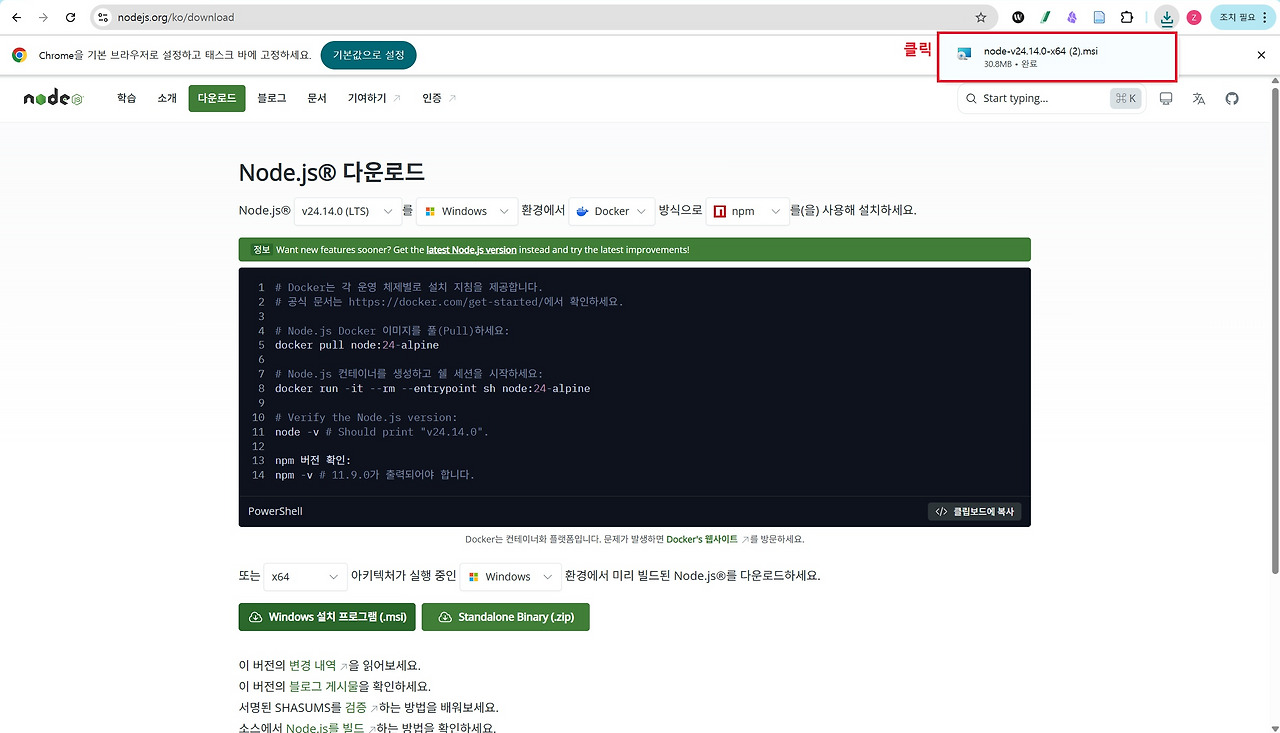Download Windows 설치 프로그램 (.msi)
Image resolution: width=1280 pixels, height=733 pixels.
[x=327, y=617]
